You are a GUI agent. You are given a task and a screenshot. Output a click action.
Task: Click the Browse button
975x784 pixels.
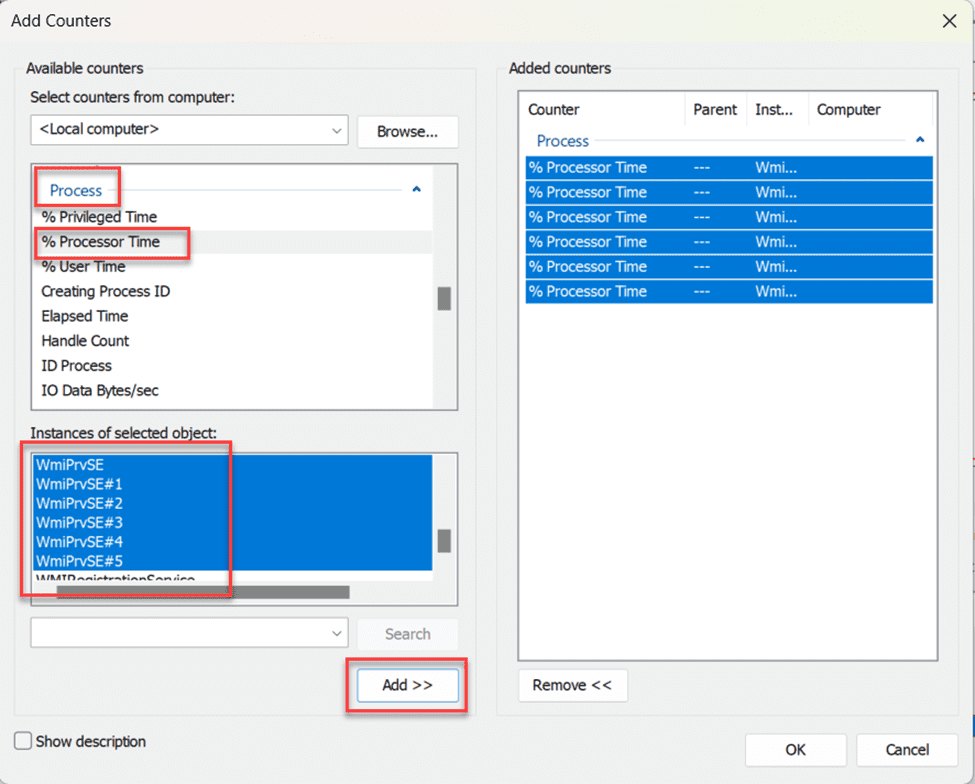point(407,131)
